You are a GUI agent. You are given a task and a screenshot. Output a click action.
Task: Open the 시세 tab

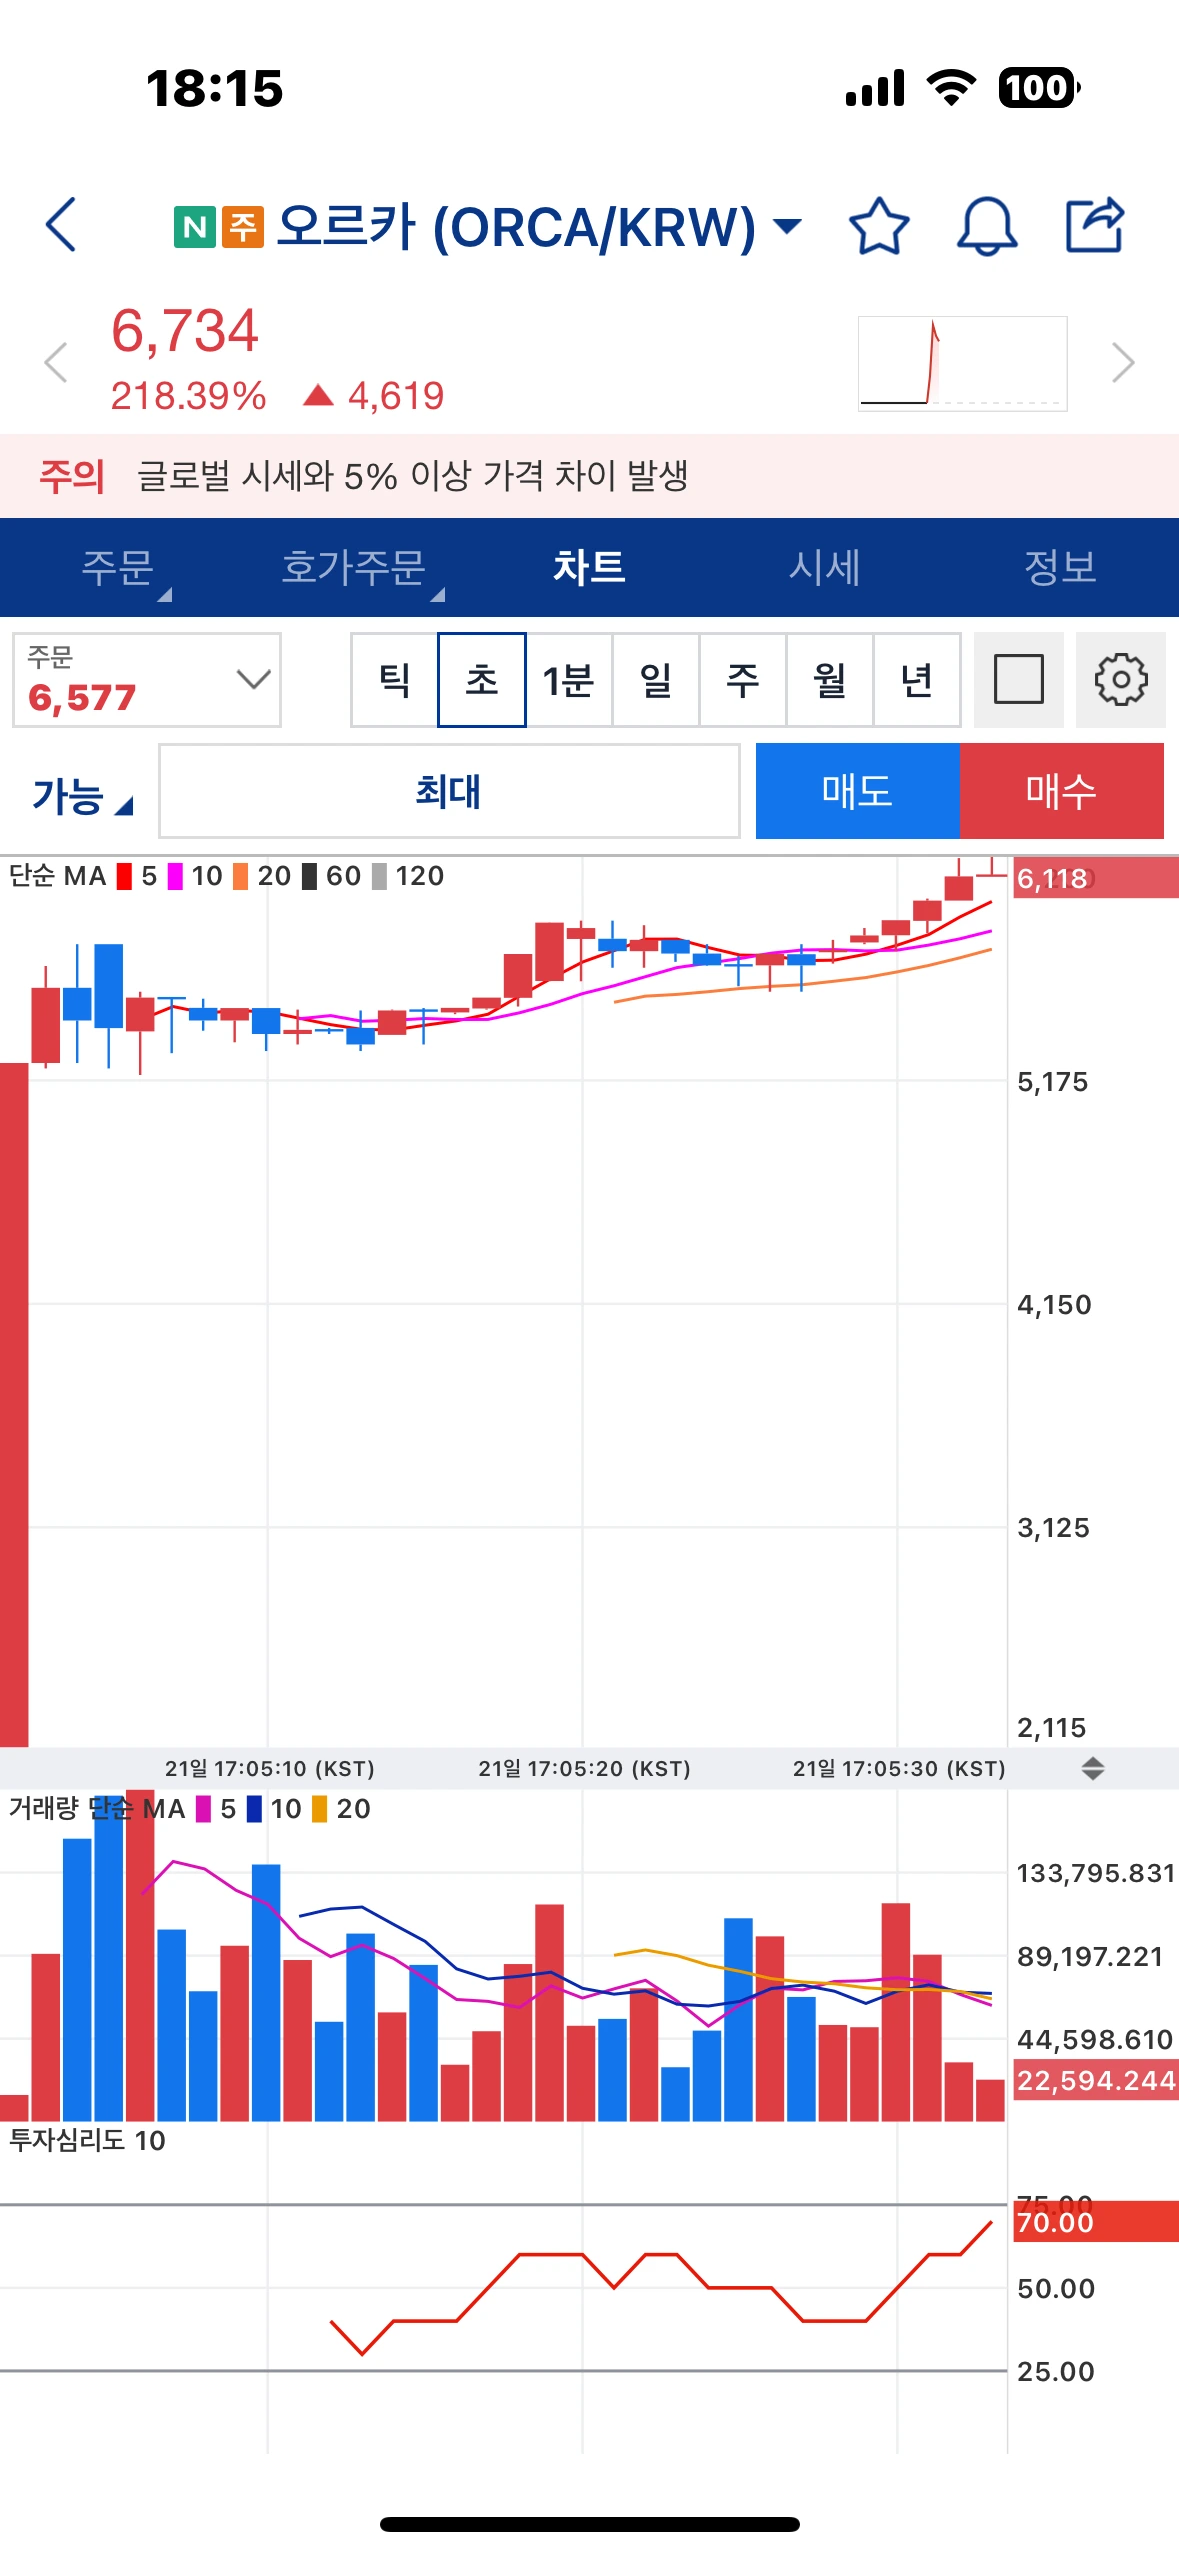pos(825,567)
